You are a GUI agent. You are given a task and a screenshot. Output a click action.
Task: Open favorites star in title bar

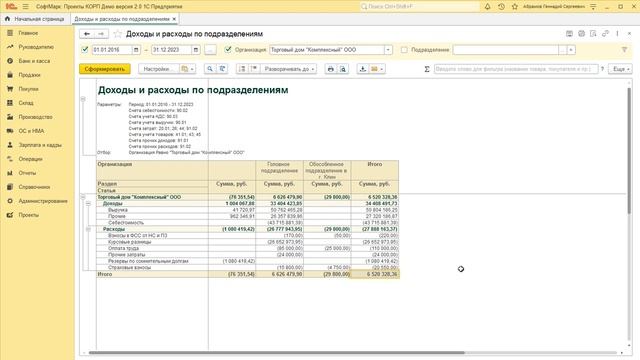point(515,7)
